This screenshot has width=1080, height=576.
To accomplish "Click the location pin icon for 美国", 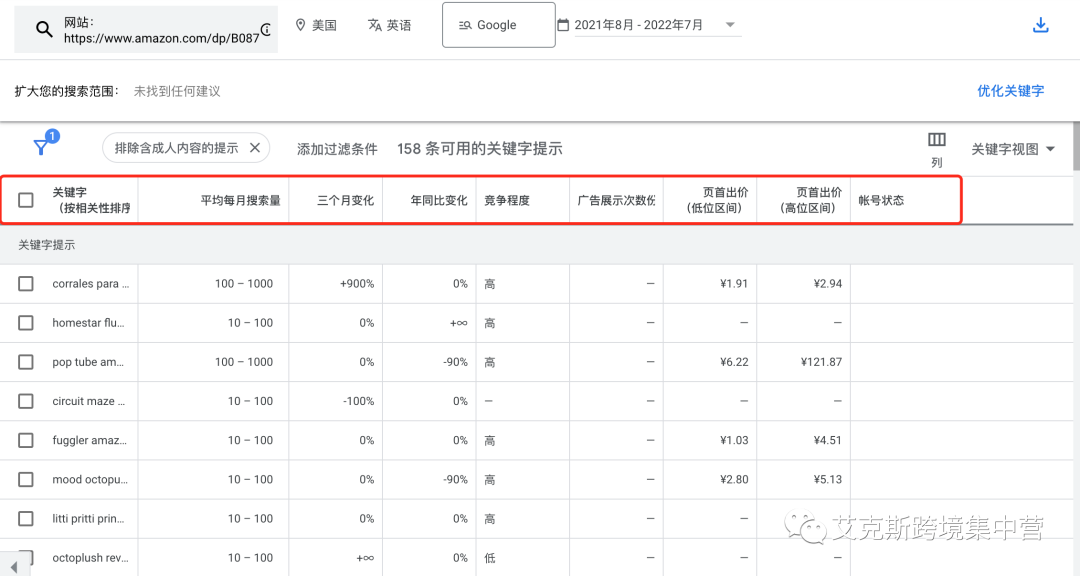I will click(300, 25).
